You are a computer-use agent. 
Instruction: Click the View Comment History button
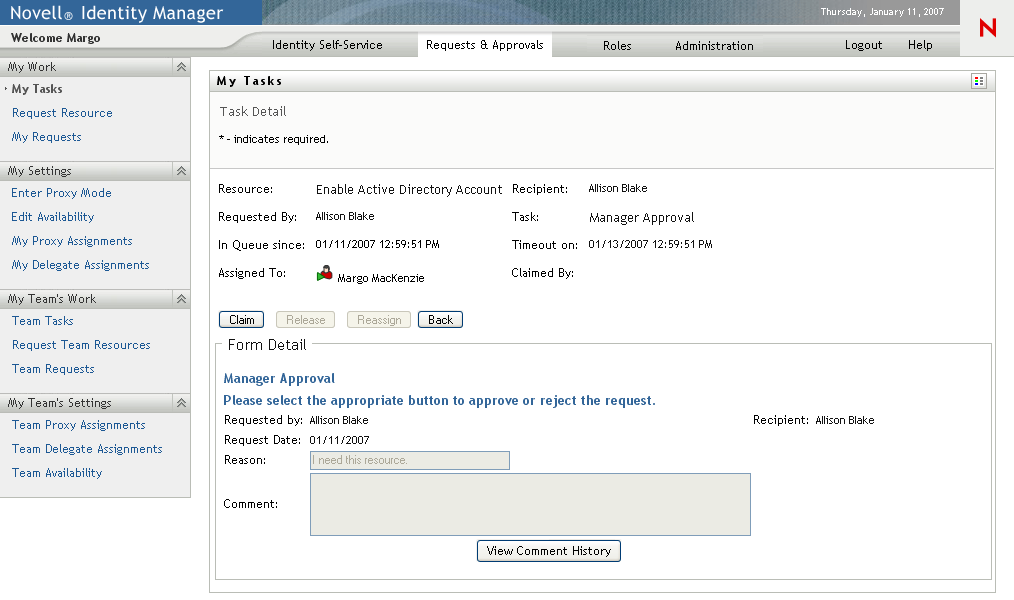(549, 551)
